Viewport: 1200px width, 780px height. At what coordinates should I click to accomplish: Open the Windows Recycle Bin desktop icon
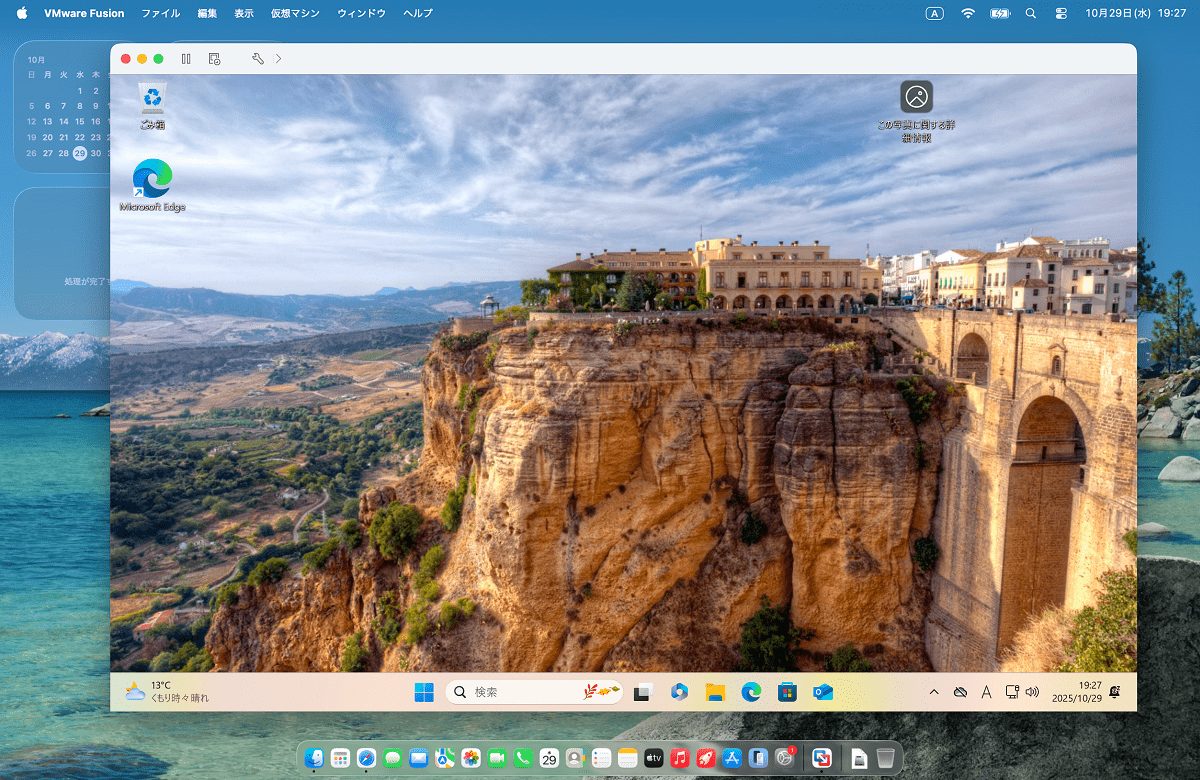click(x=153, y=107)
